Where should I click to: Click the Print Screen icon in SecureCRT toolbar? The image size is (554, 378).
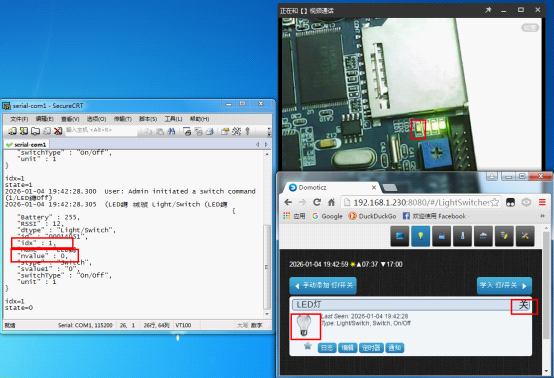187,131
